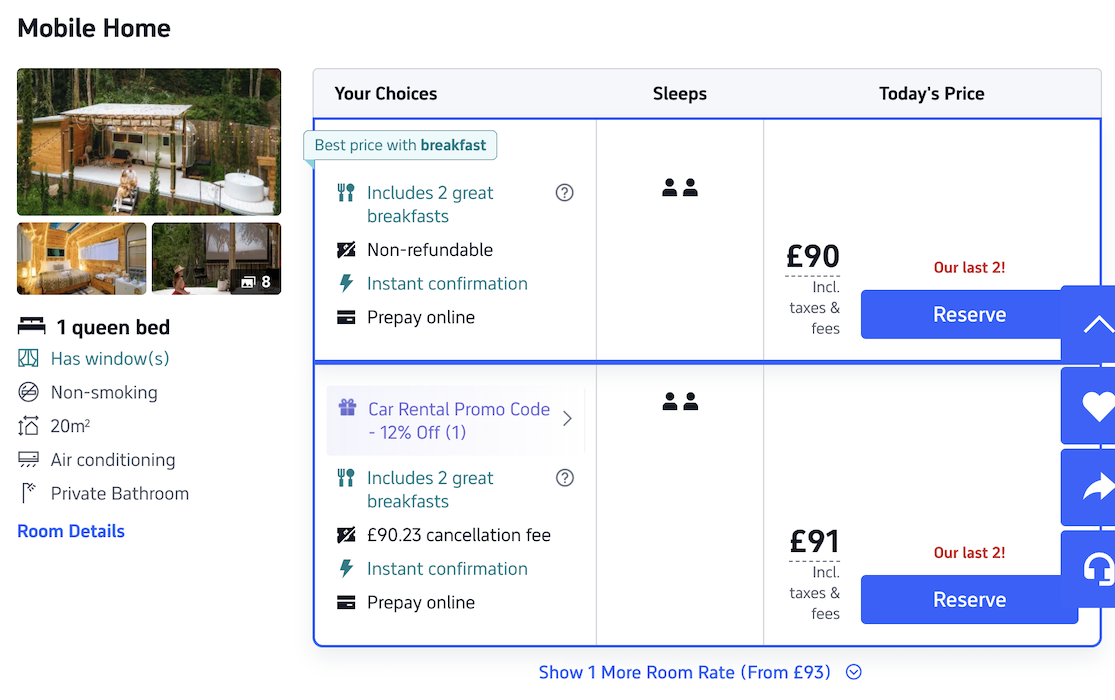Viewport: 1115px width, 700px height.
Task: Click the main Mobile Home exterior photo
Action: point(148,141)
